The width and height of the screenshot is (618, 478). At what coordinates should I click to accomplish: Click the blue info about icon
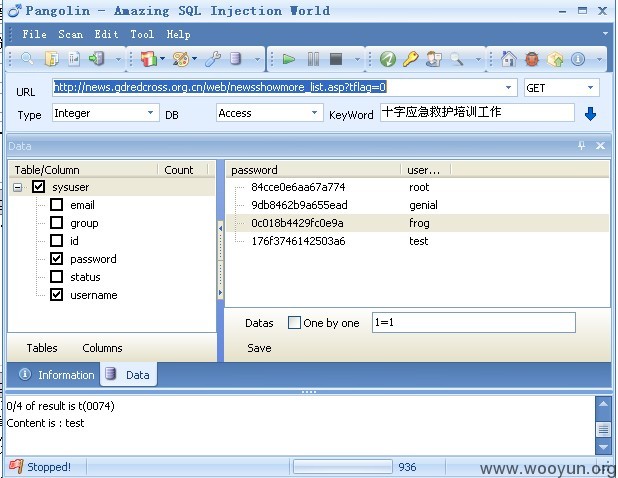578,60
